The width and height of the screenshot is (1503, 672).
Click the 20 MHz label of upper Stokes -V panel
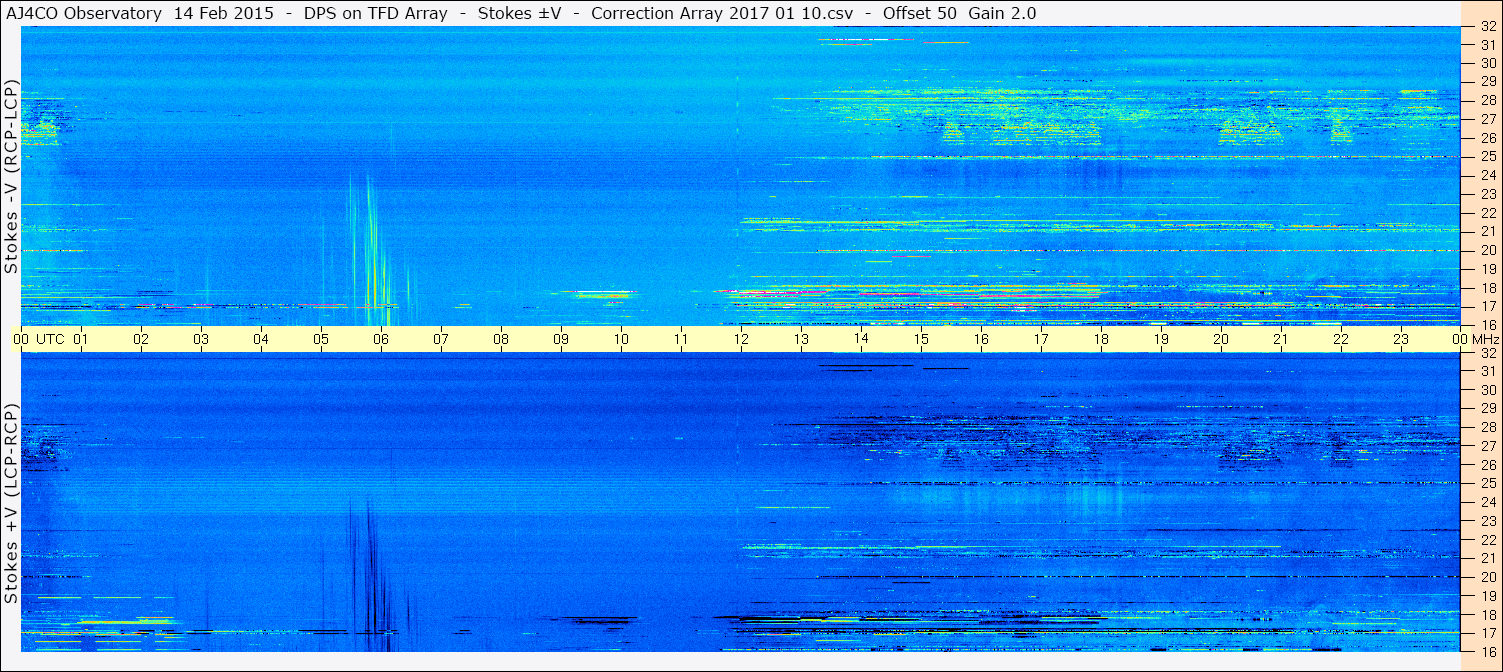pyautogui.click(x=1487, y=250)
